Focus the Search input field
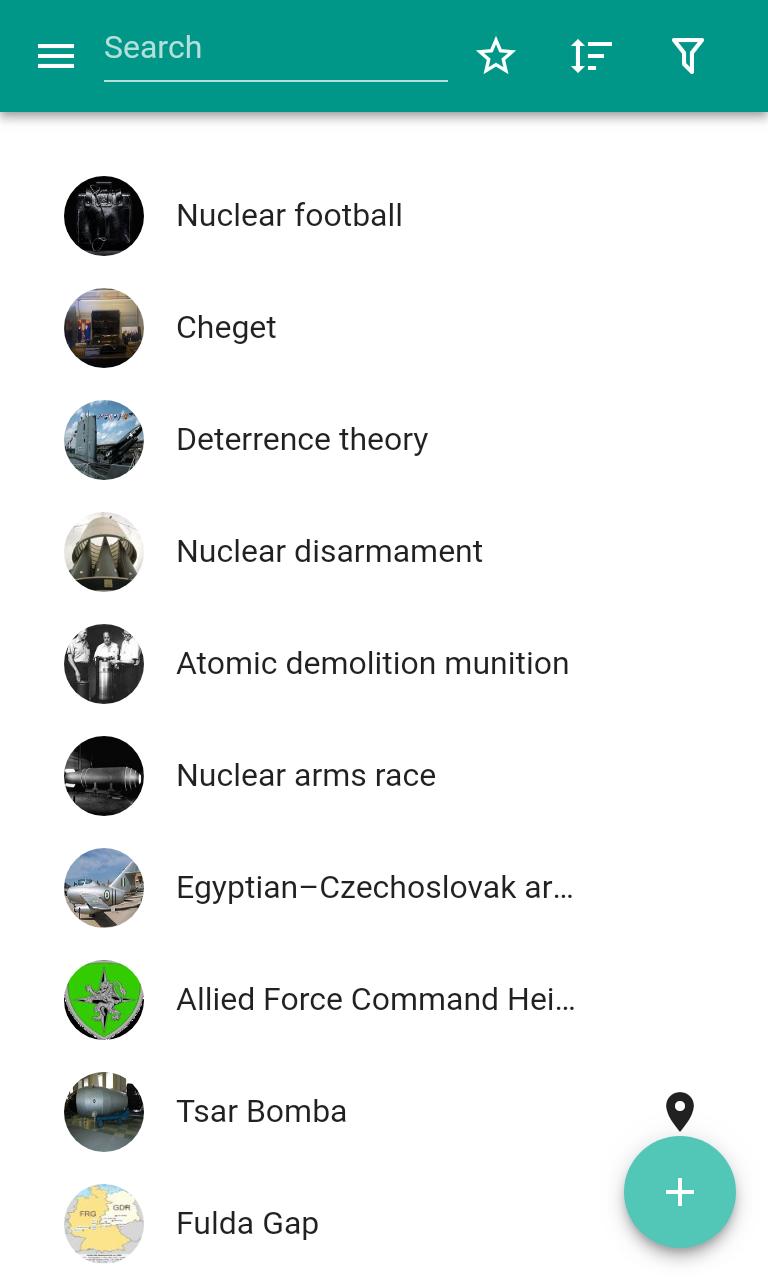Screen dimensions: 768x1280 coord(276,50)
